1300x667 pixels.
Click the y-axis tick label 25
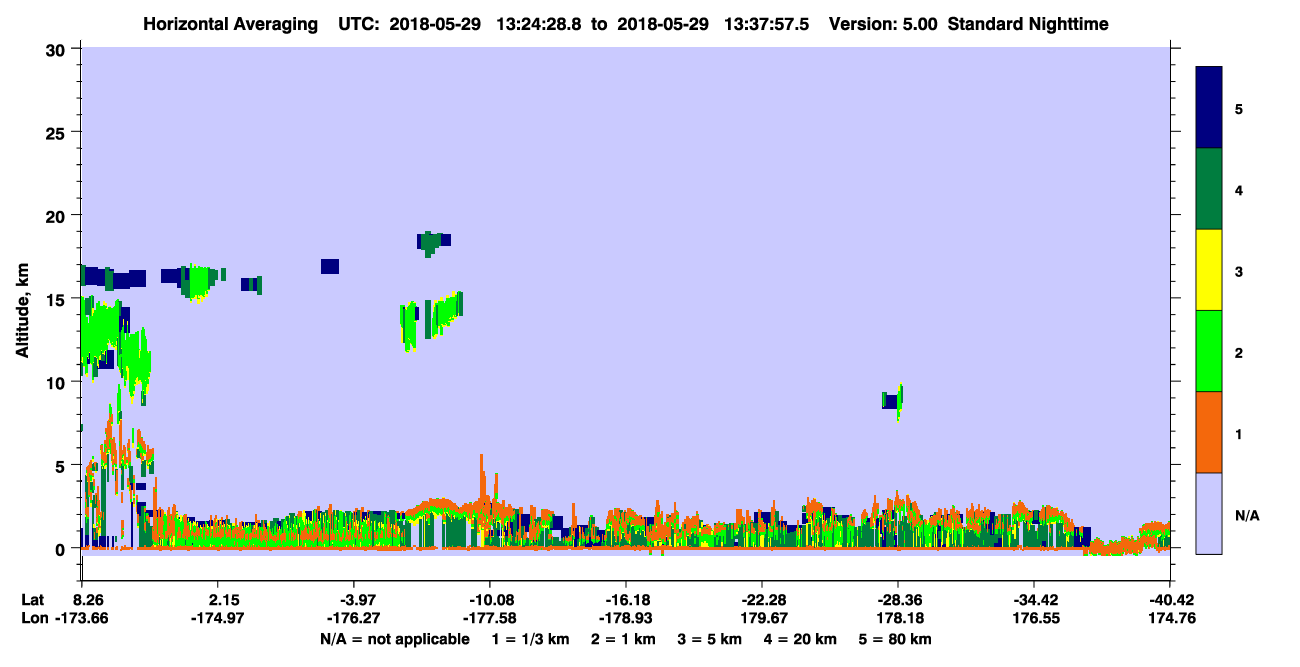point(58,132)
